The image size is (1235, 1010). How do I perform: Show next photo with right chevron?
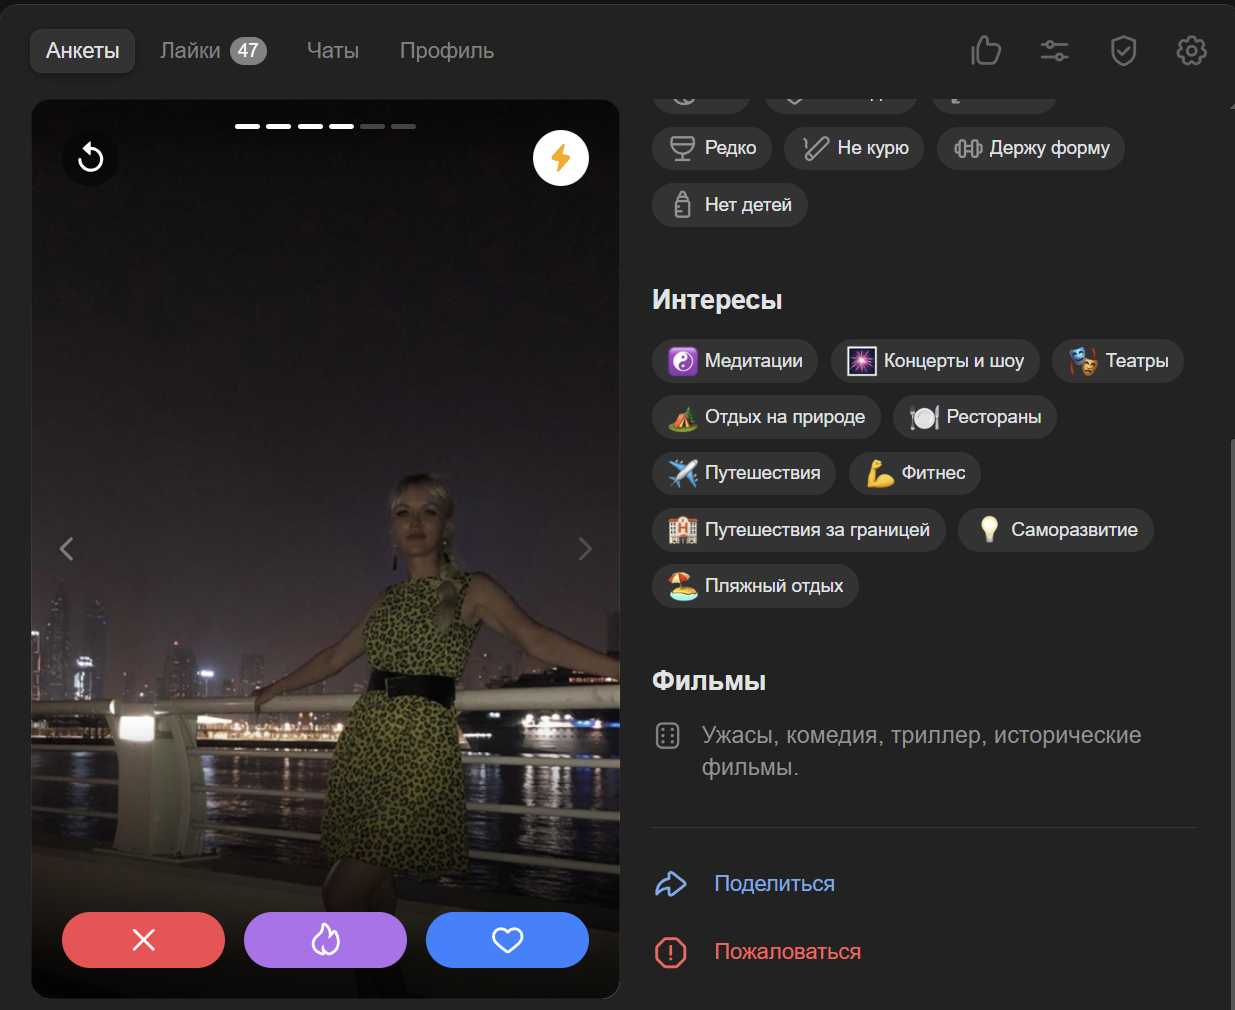pos(585,549)
